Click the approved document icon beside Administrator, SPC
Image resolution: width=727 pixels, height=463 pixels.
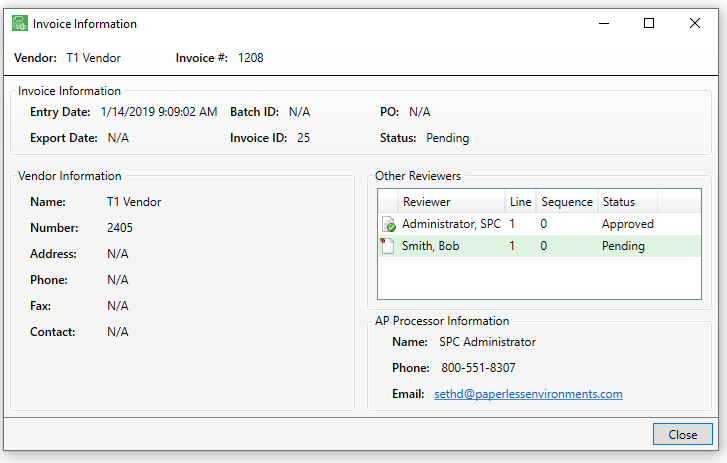[389, 224]
